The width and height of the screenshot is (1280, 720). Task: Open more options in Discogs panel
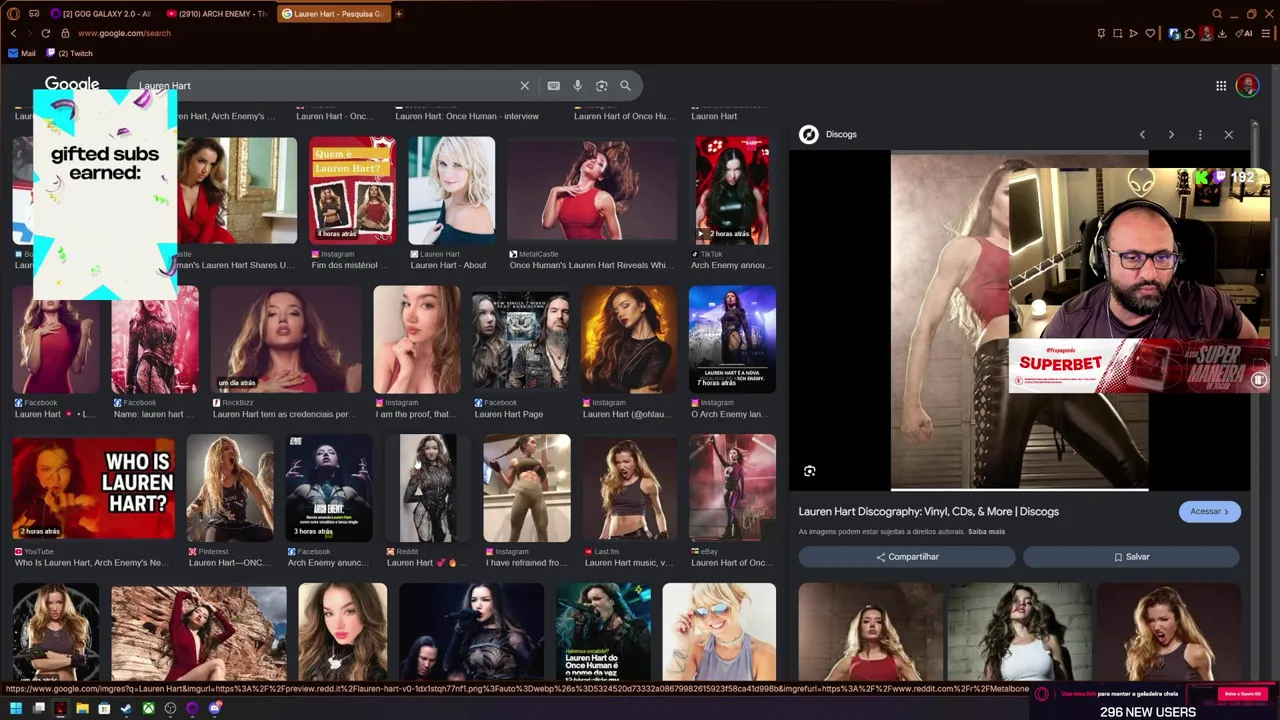1200,134
